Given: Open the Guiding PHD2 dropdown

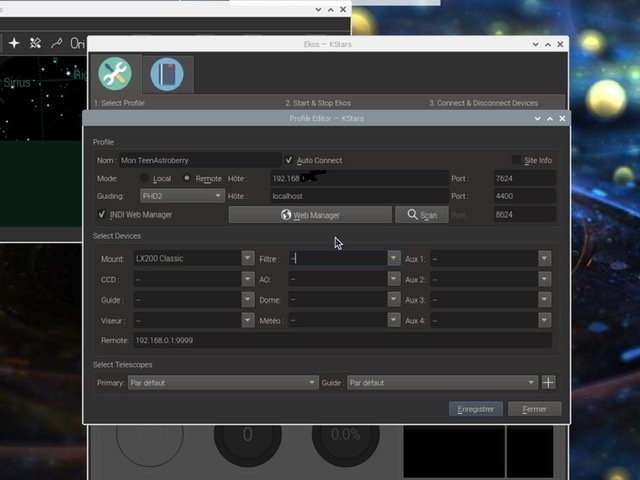Looking at the screenshot, I should tap(182, 196).
